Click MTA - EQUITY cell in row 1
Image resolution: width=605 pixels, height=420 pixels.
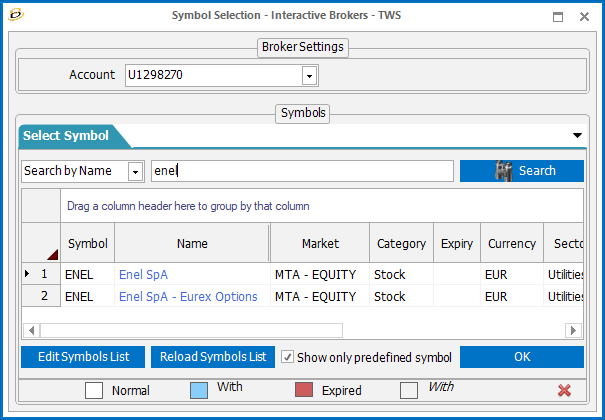(320, 275)
